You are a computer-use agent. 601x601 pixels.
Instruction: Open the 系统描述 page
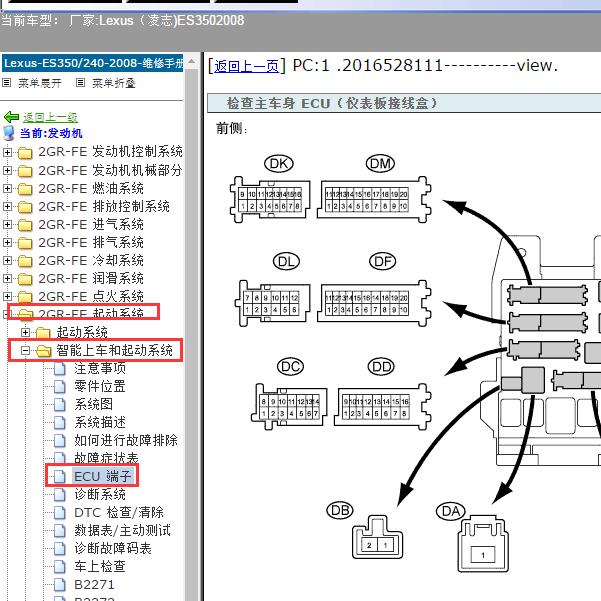(x=100, y=422)
